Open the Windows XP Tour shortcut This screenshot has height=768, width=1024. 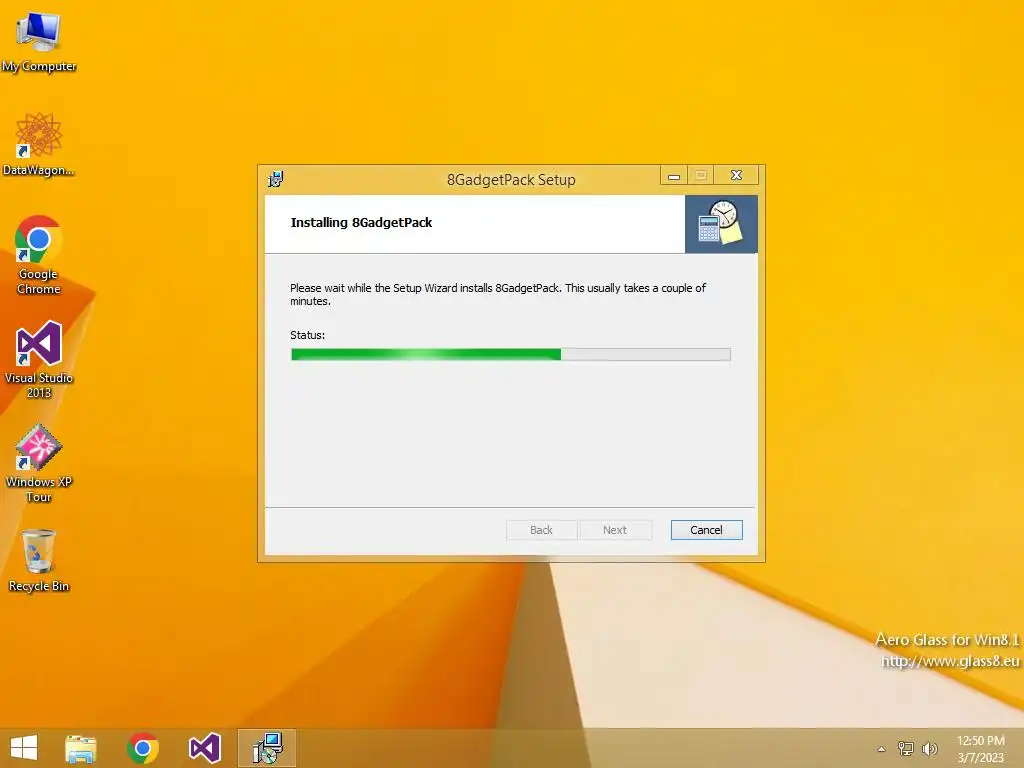(x=39, y=463)
